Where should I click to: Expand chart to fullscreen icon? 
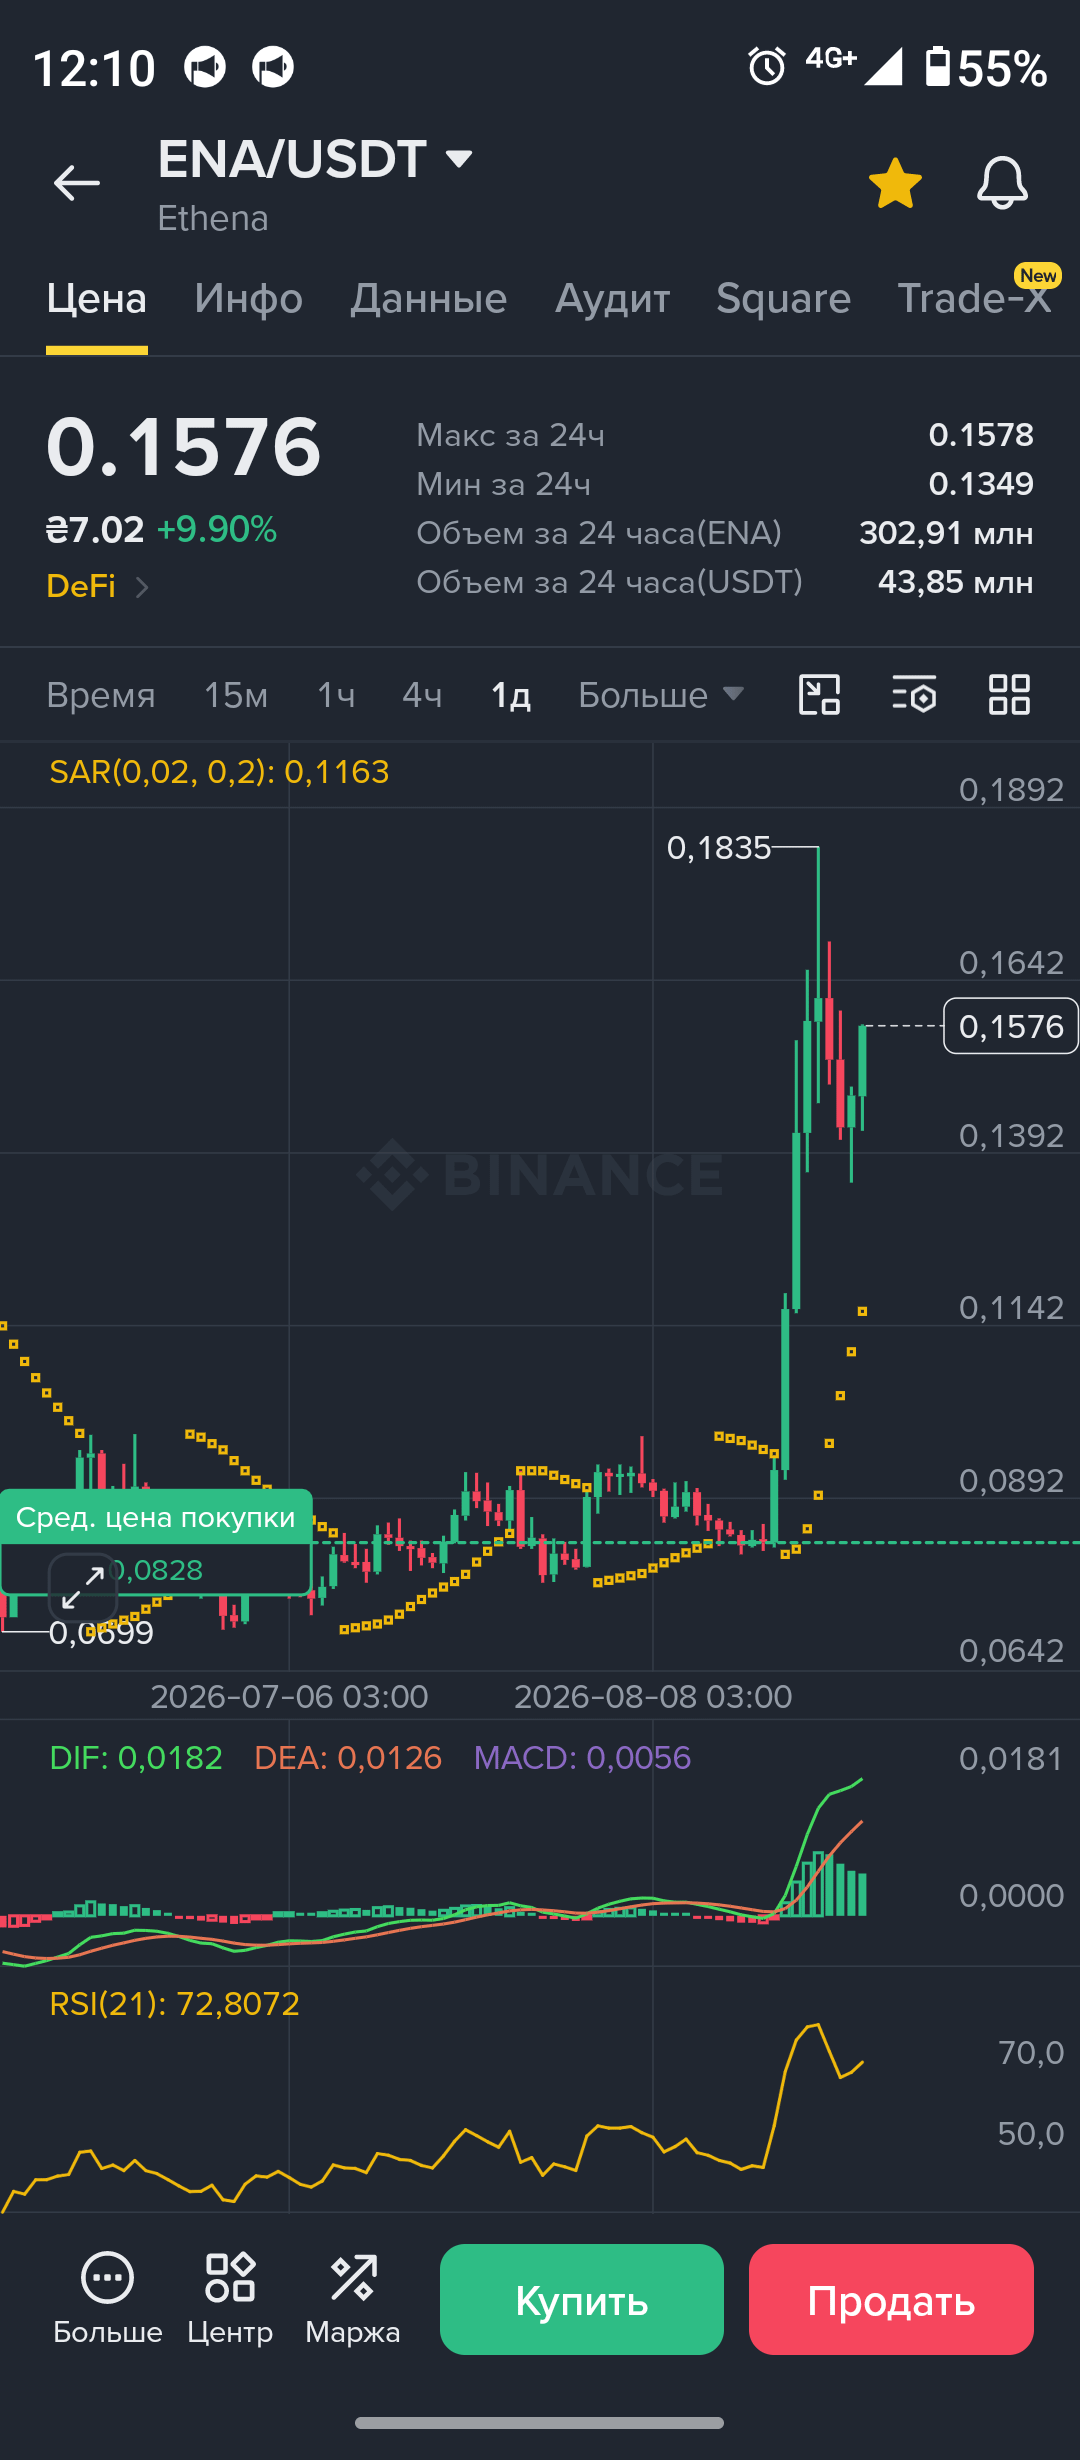(x=83, y=1587)
